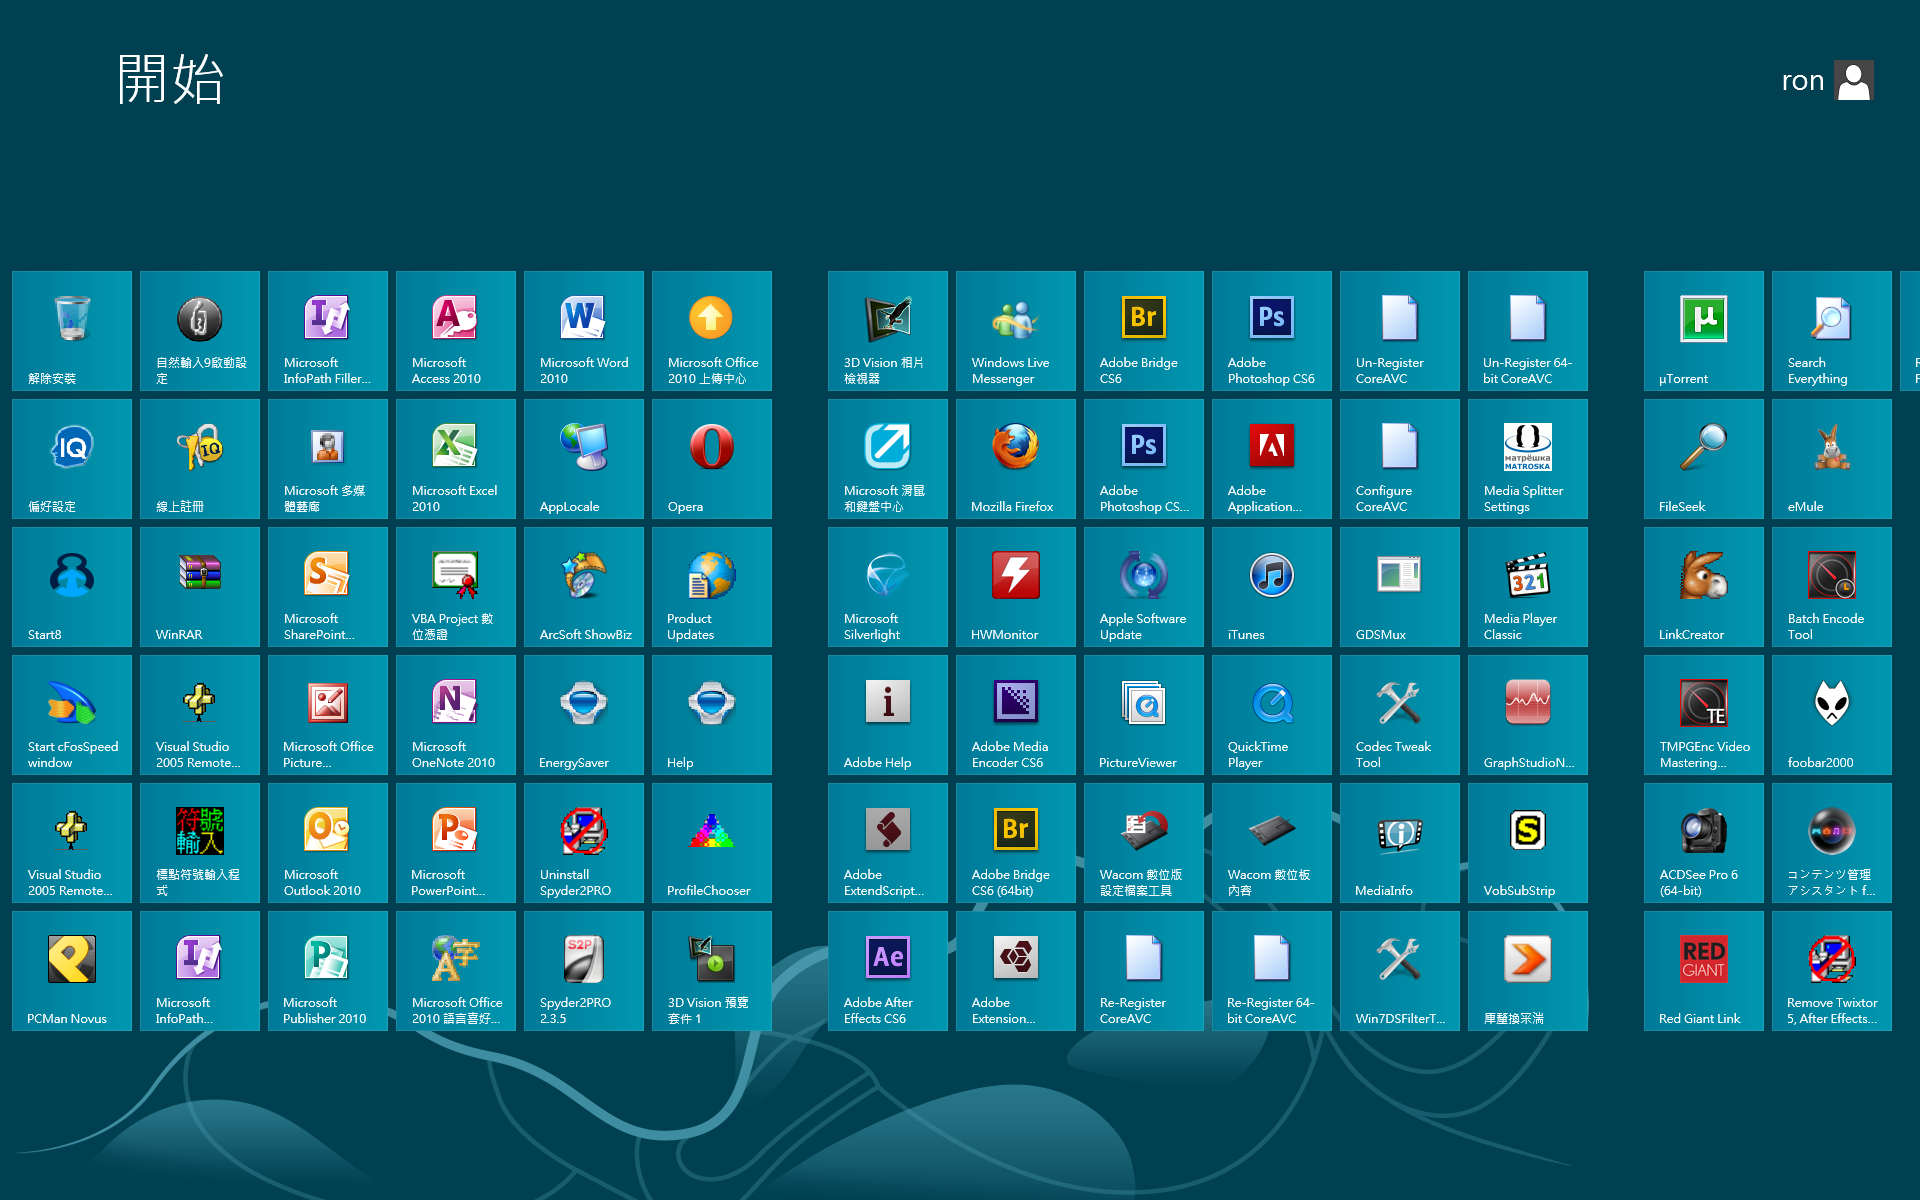Screen dimensions: 1920x1200
Task: Open Mozilla Firefox tile
Action: (x=1015, y=459)
